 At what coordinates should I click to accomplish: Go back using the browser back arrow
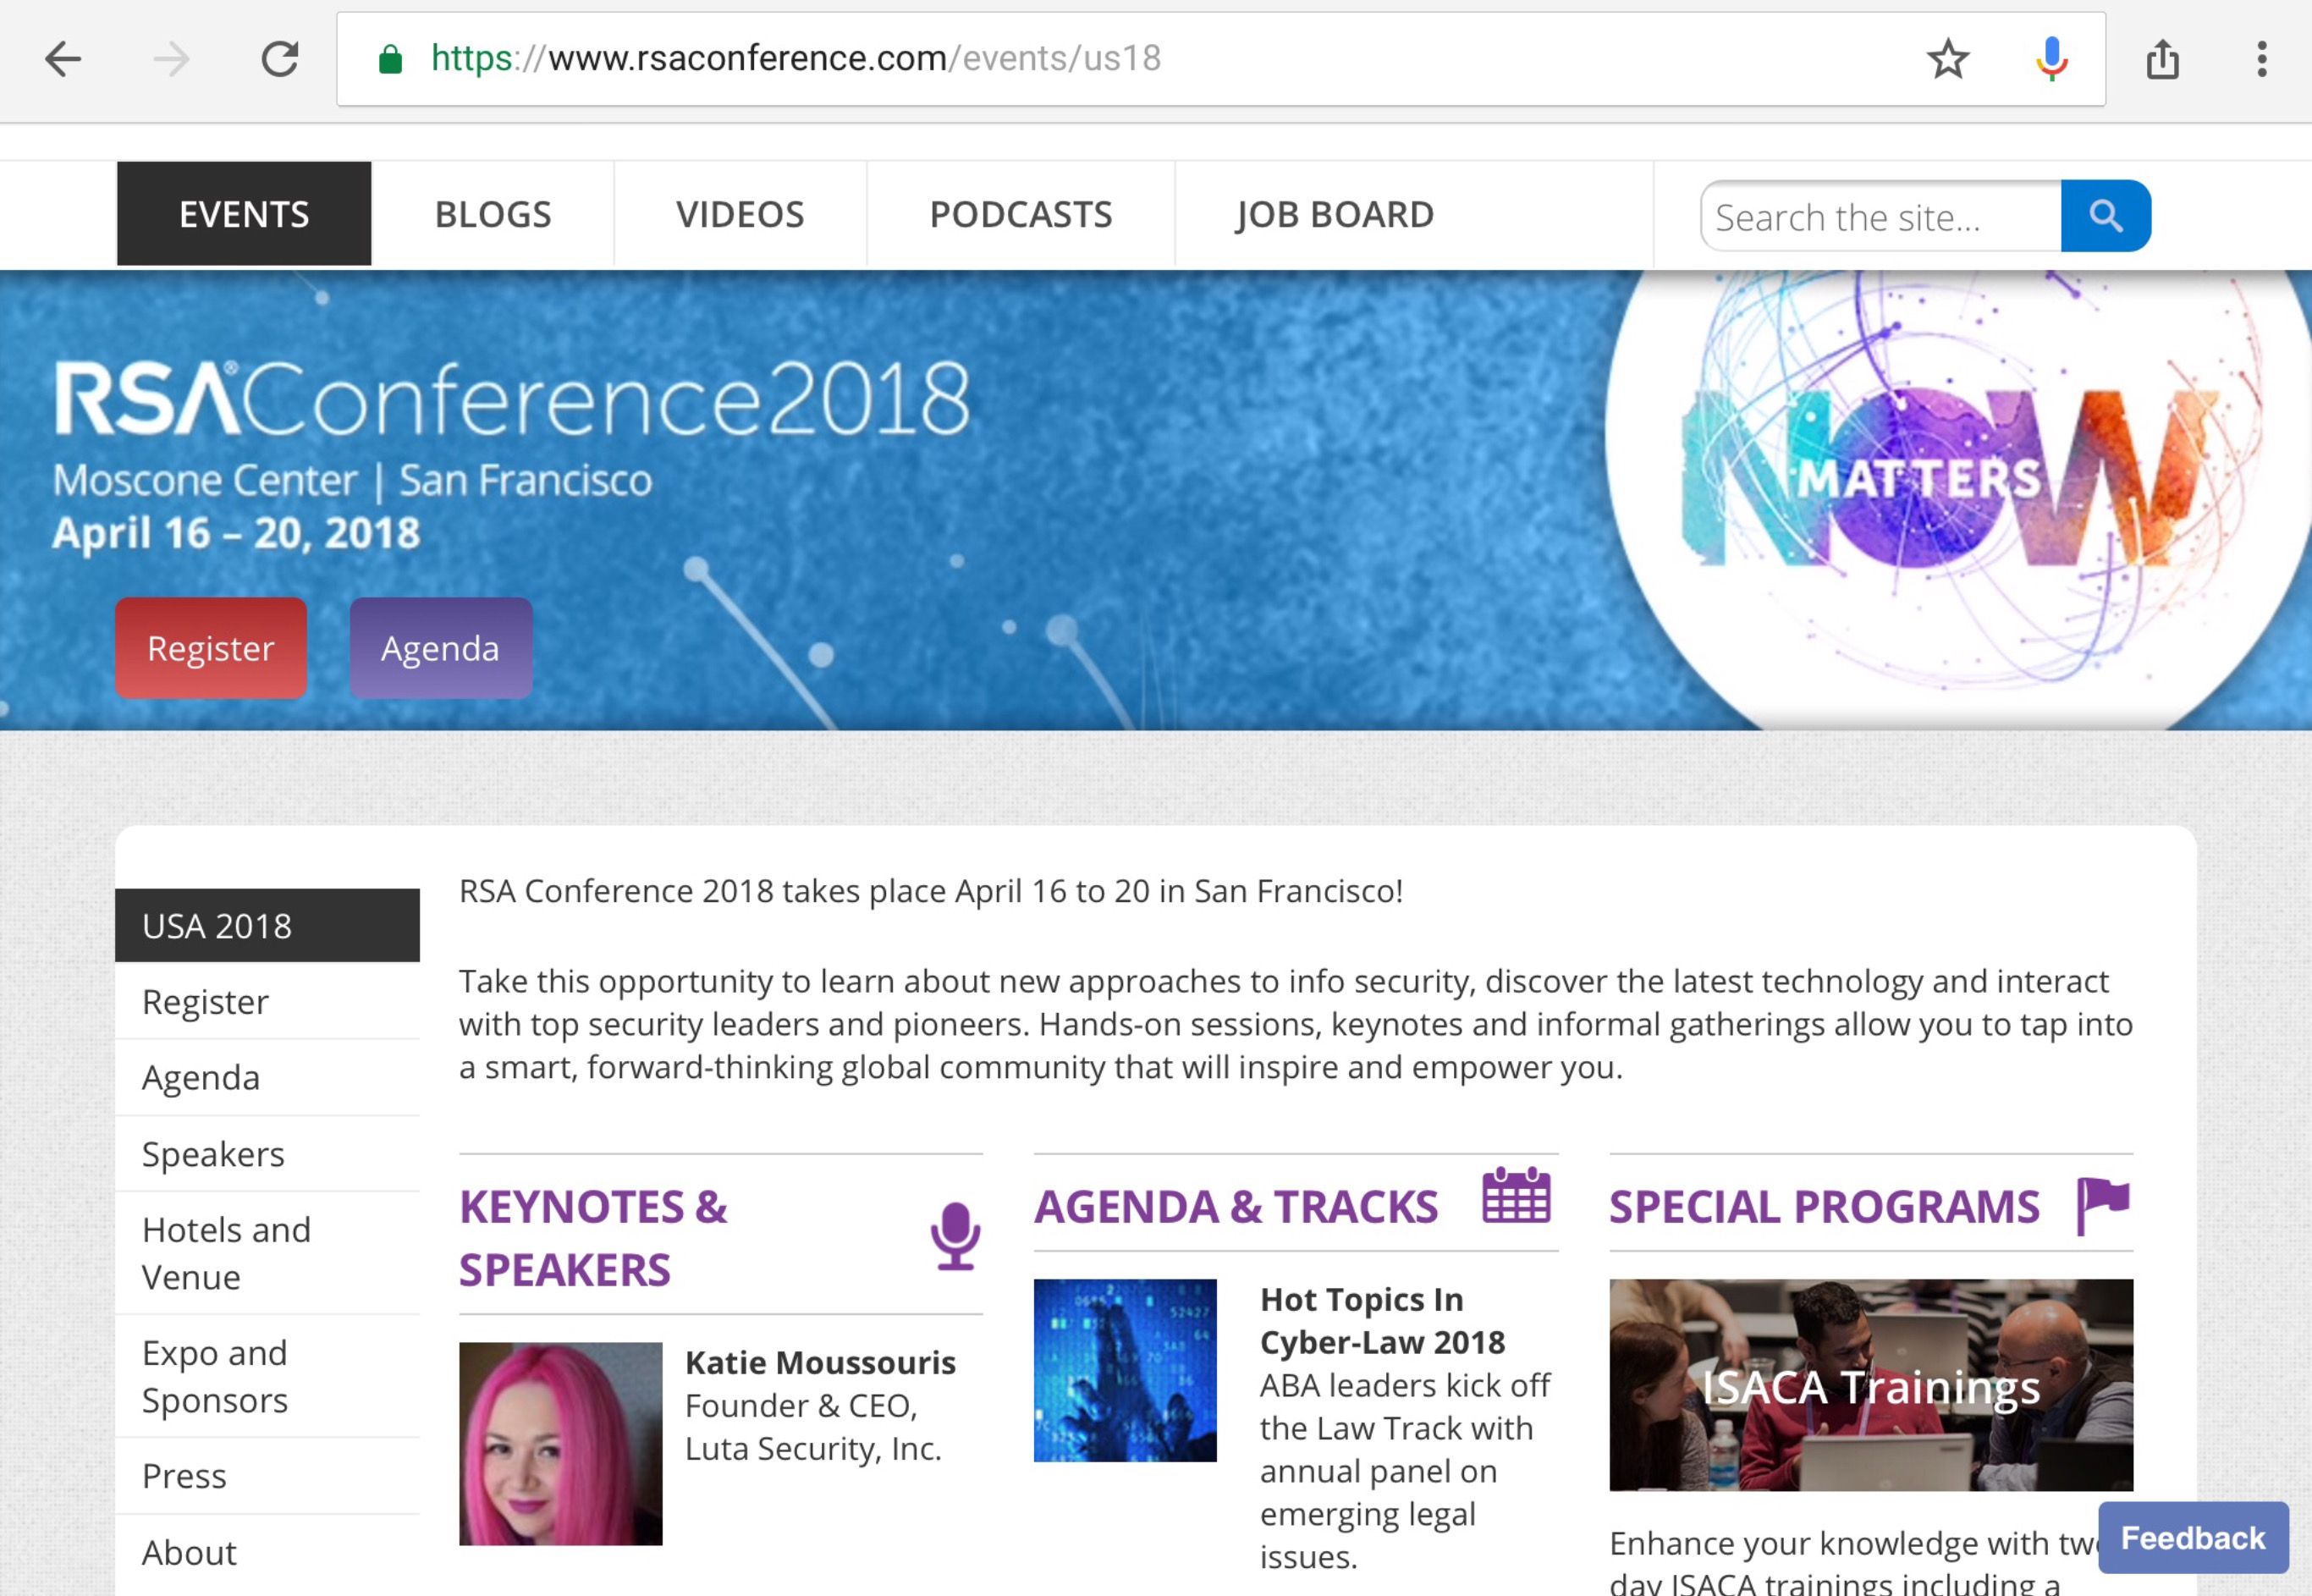[63, 59]
